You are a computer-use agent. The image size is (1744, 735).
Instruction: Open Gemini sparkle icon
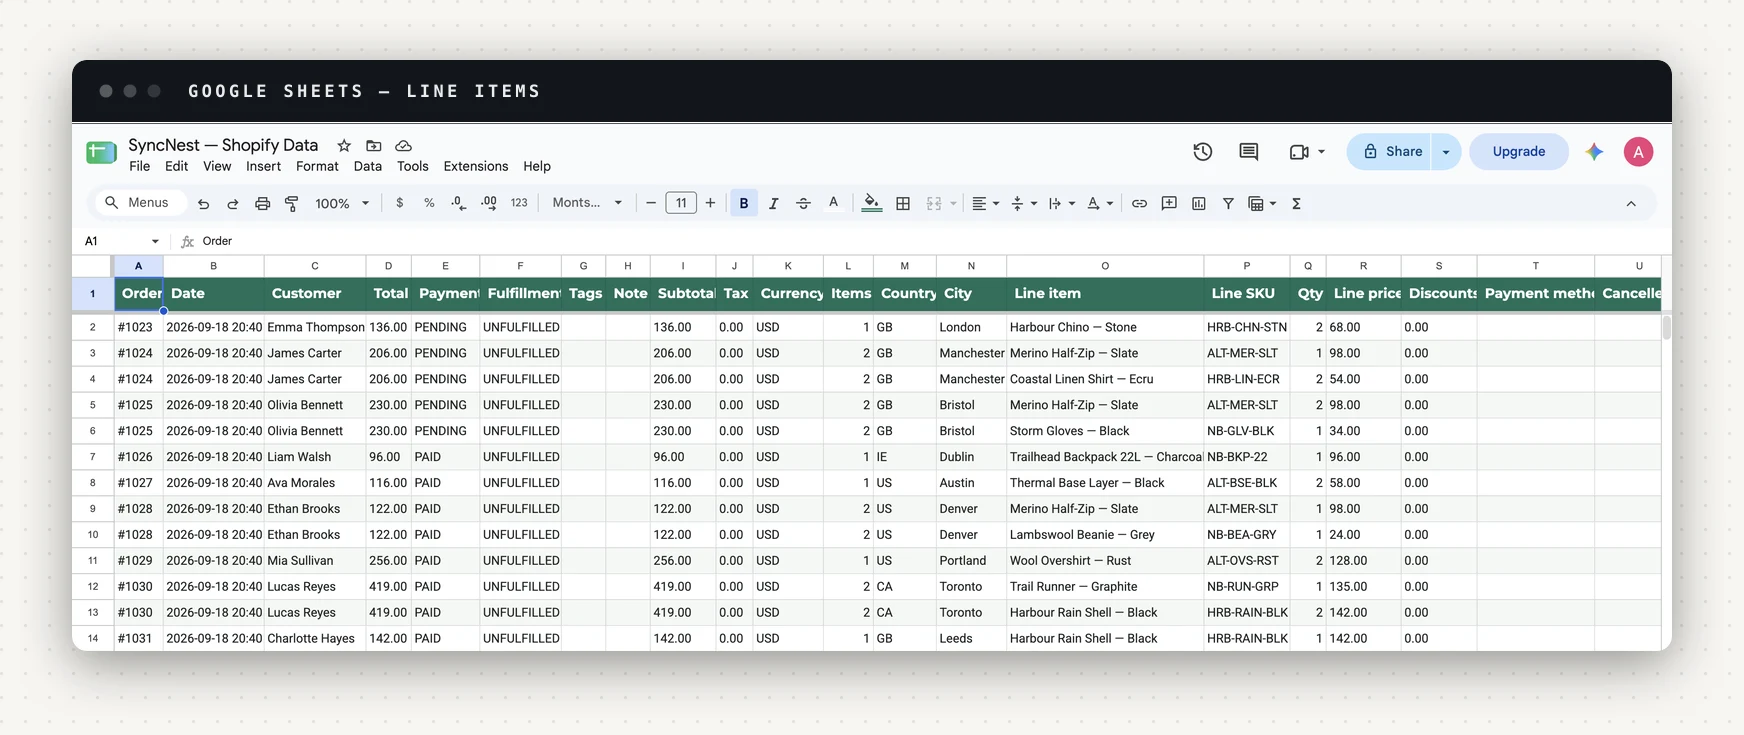coord(1595,152)
